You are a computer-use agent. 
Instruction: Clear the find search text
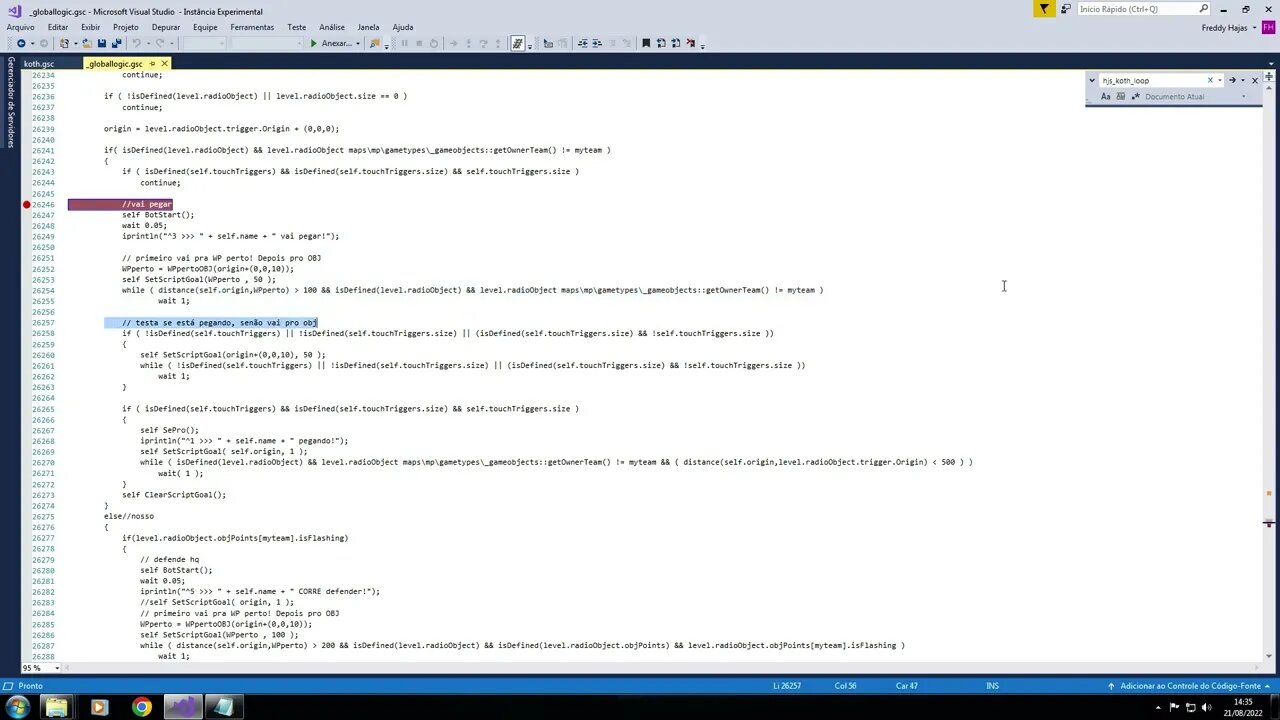[1210, 80]
